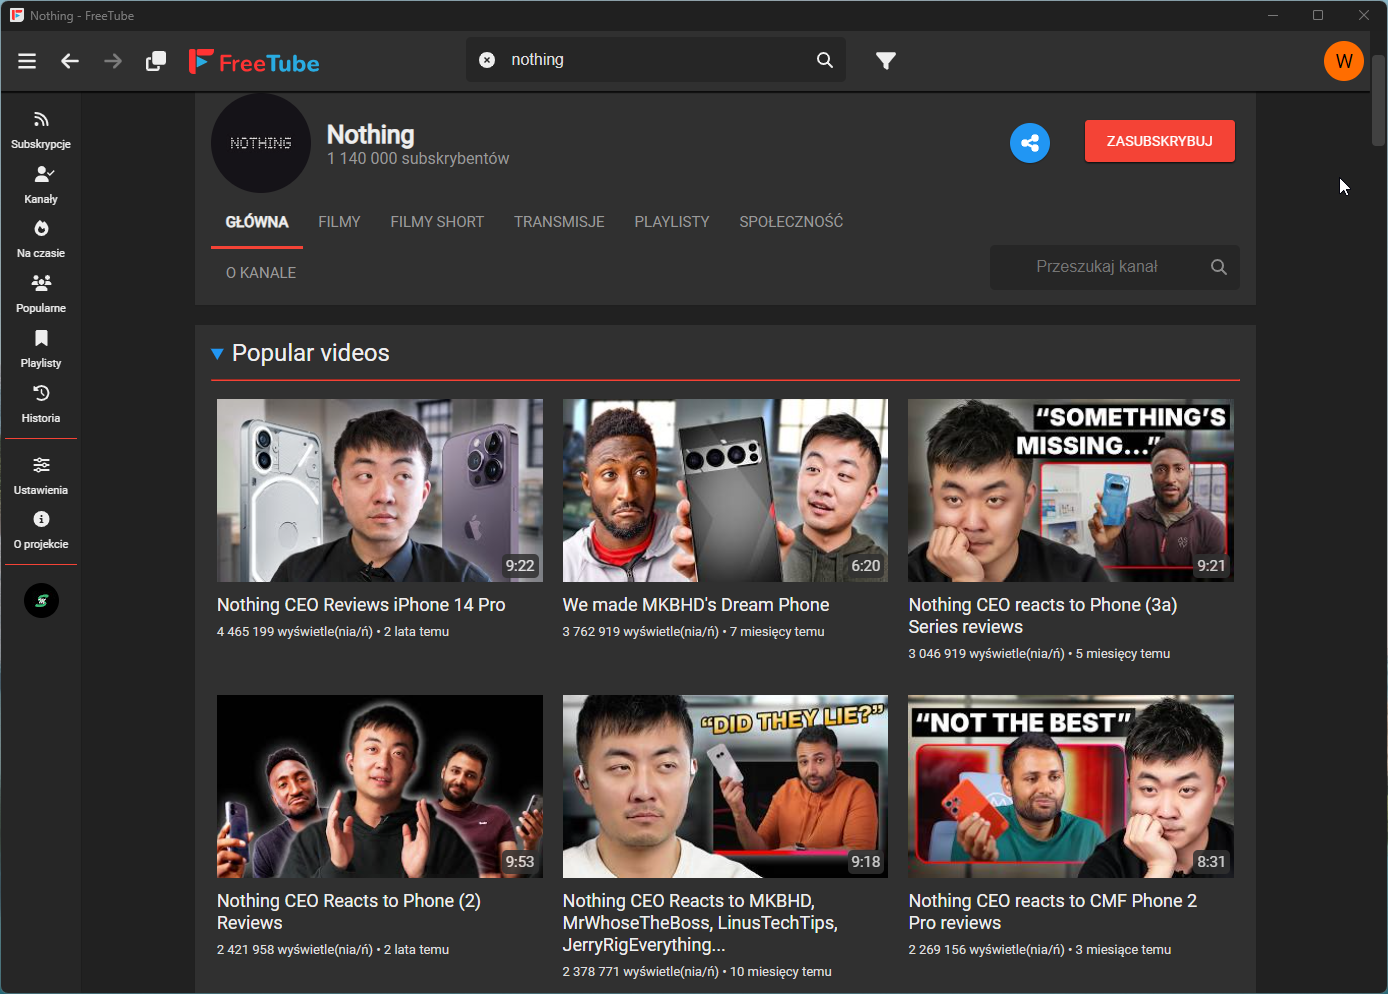Share the Nothing channel
The image size is (1388, 994).
[1029, 142]
